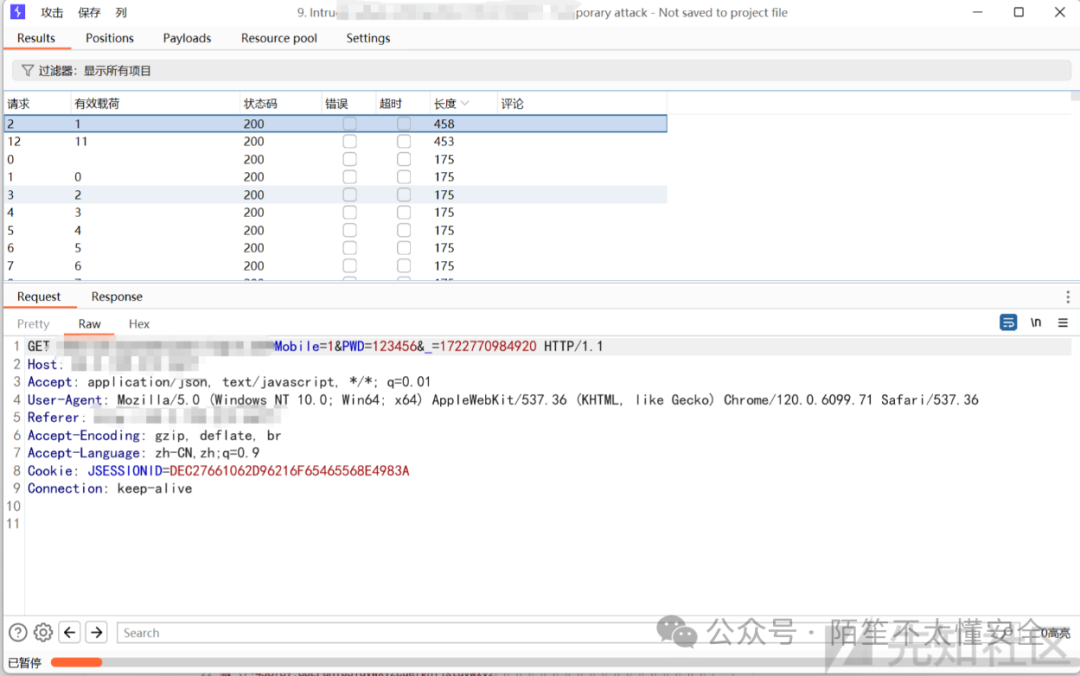Toggle timeout checkbox for request 2 row
The image size is (1080, 676).
point(404,124)
